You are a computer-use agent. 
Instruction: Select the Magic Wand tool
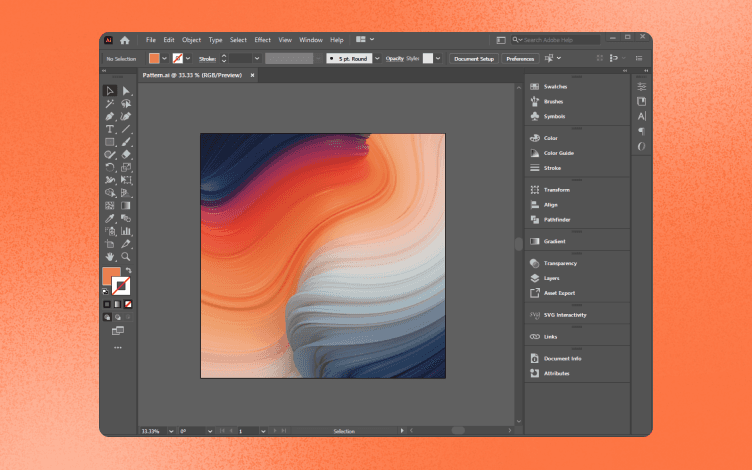(x=110, y=103)
